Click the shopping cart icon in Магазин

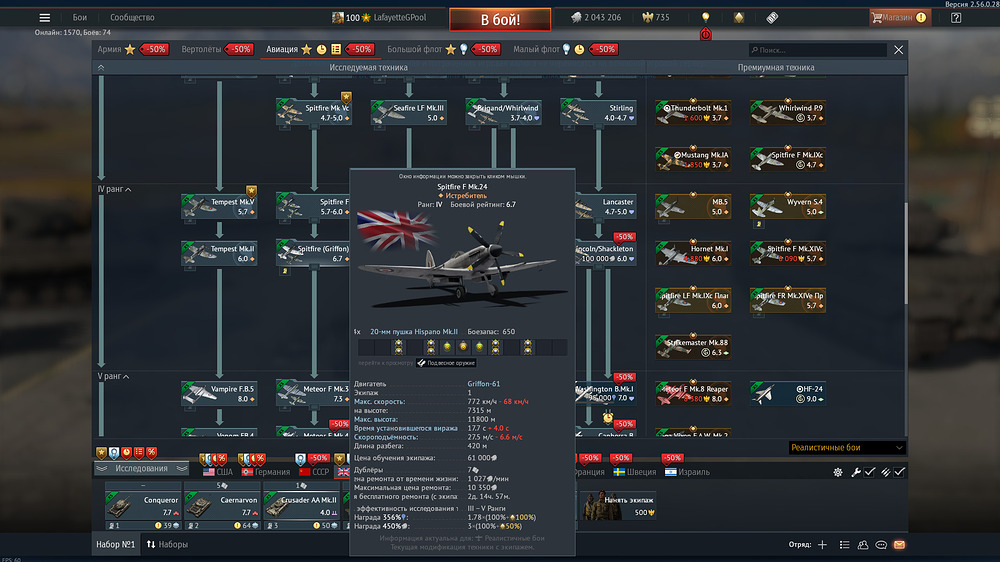click(x=877, y=18)
